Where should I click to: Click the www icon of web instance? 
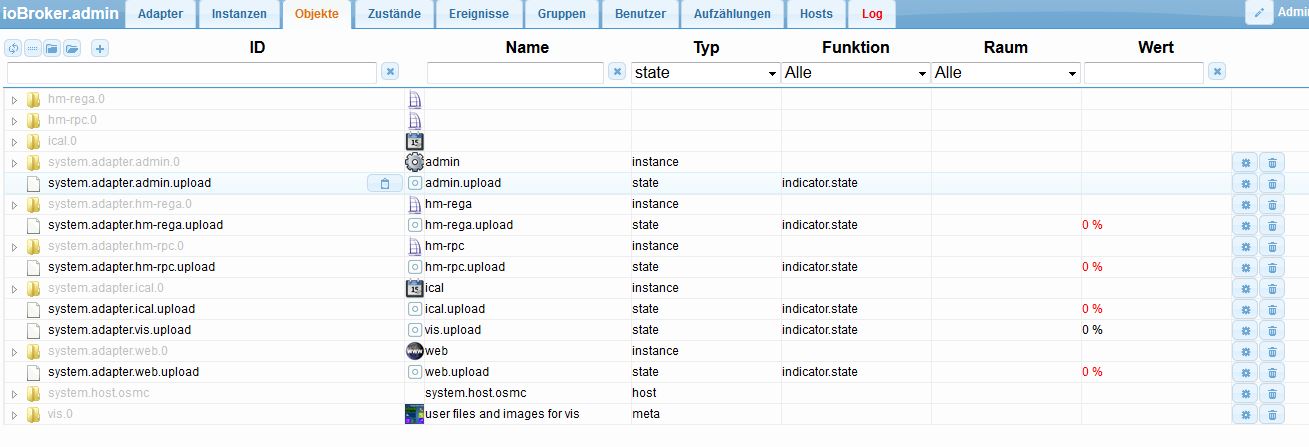click(x=414, y=351)
